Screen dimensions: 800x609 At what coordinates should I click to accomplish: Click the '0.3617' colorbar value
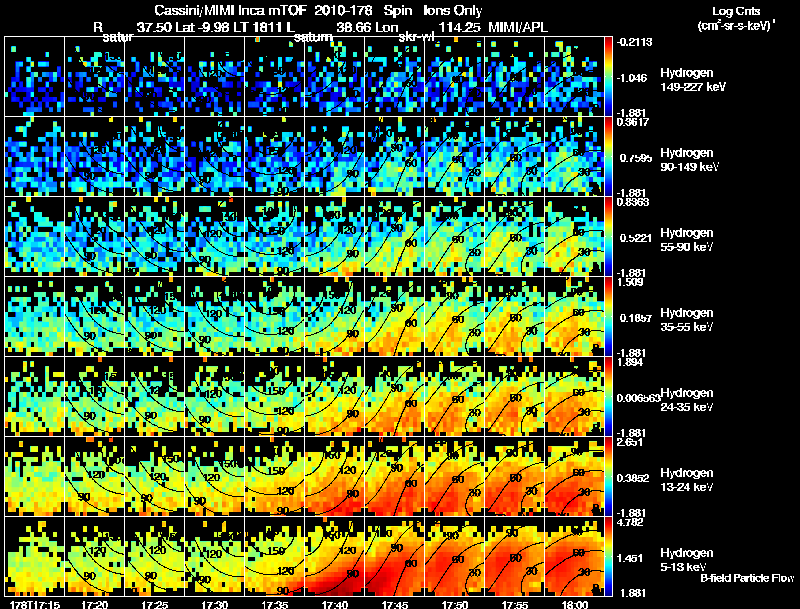[633, 122]
